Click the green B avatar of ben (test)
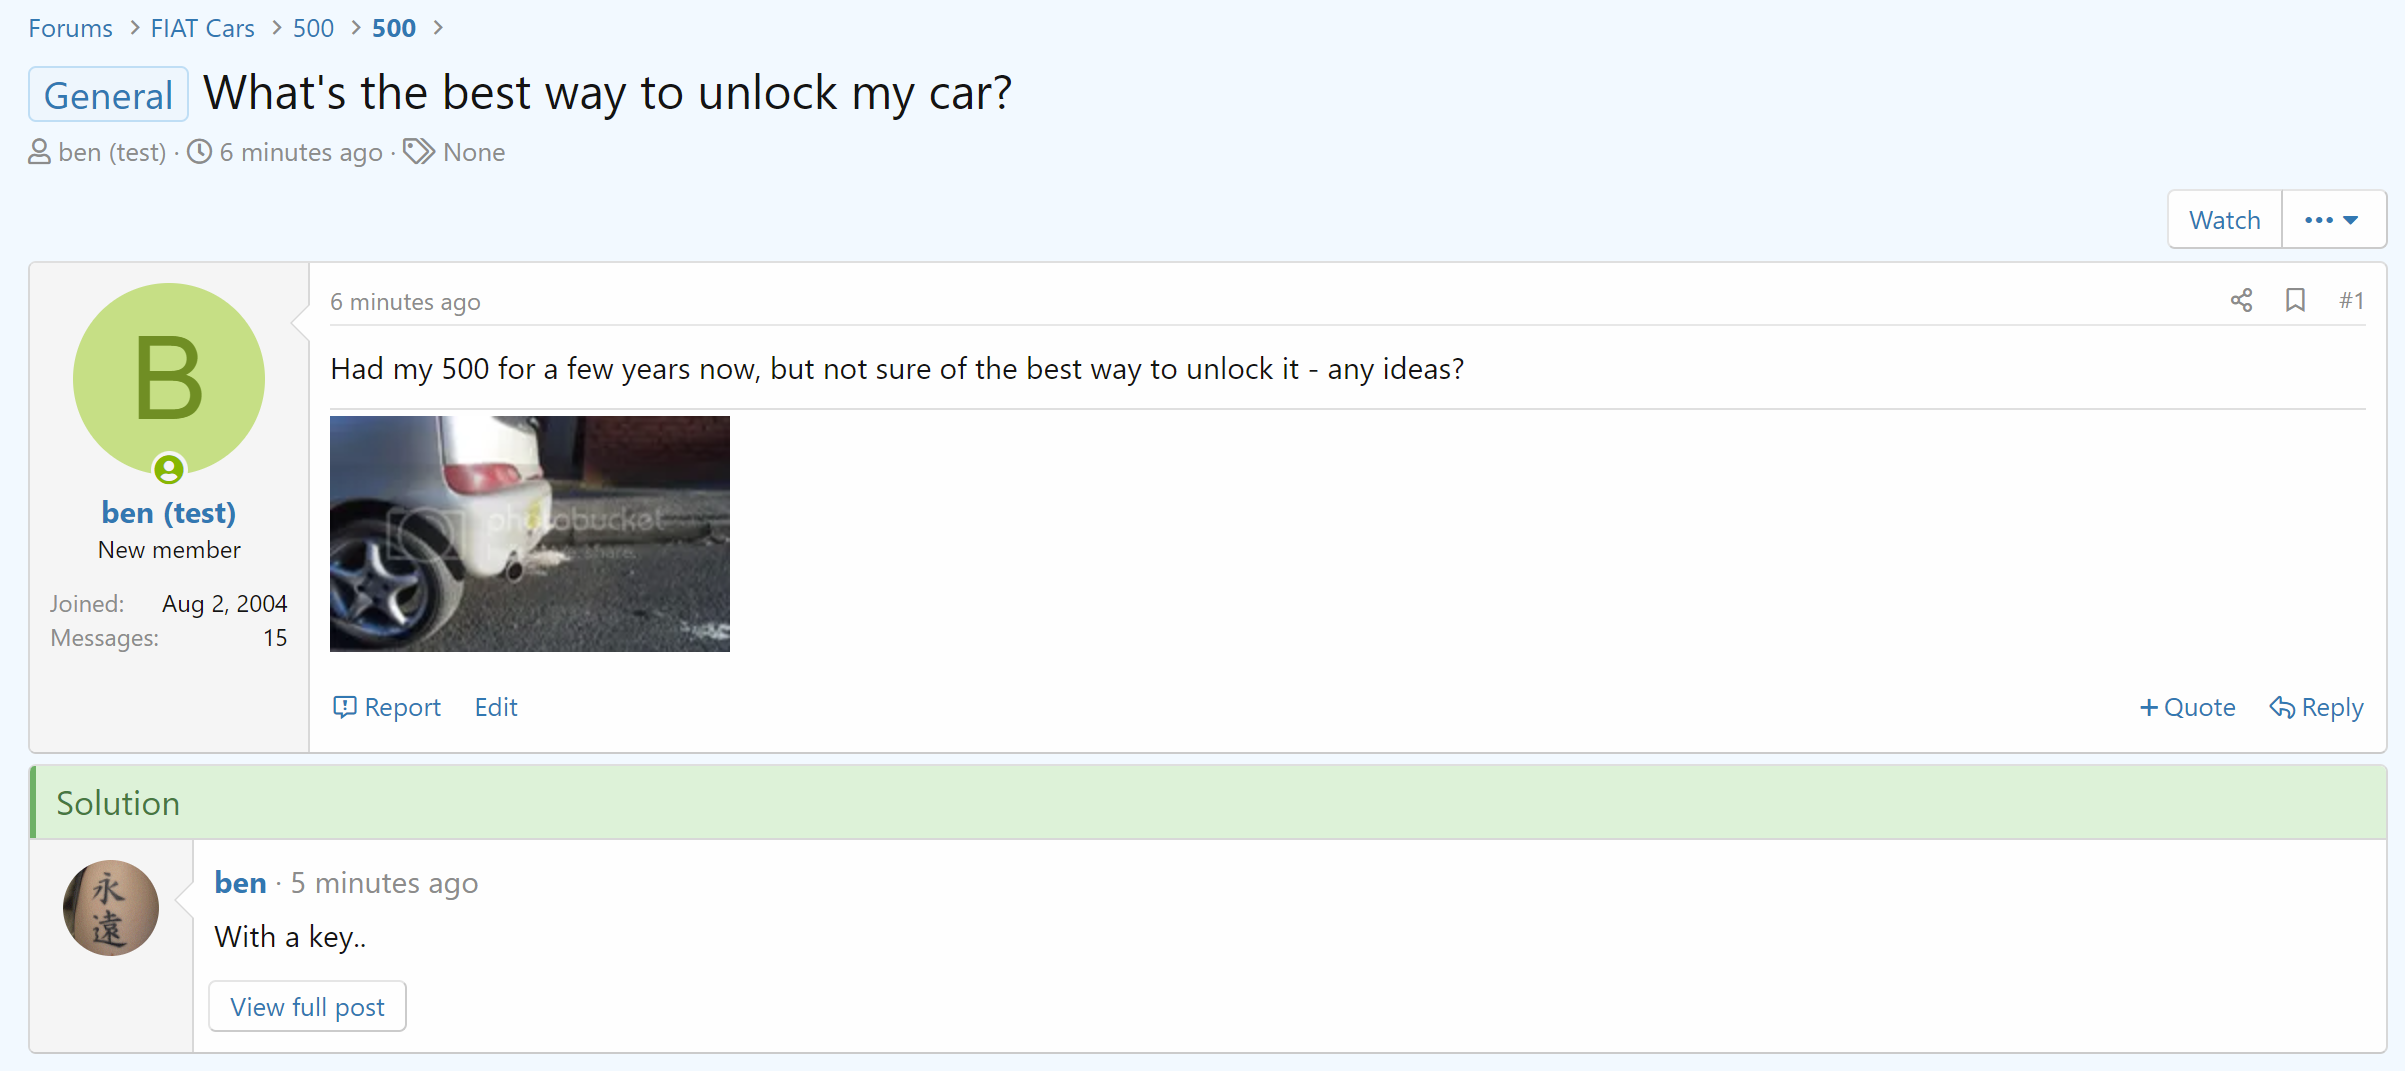Image resolution: width=2405 pixels, height=1071 pixels. 169,379
